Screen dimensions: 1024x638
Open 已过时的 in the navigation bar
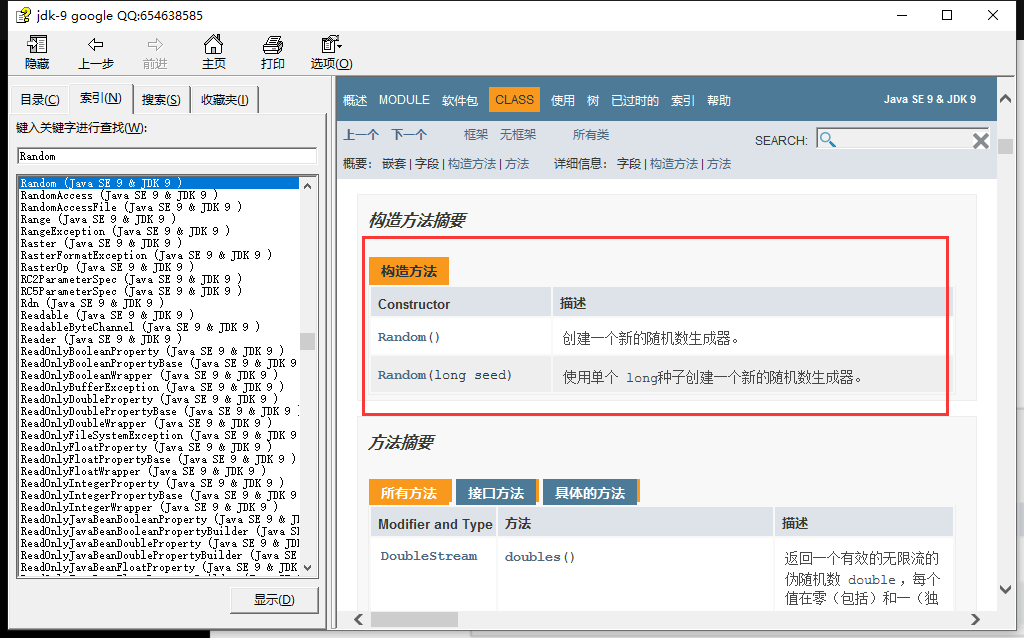point(635,101)
